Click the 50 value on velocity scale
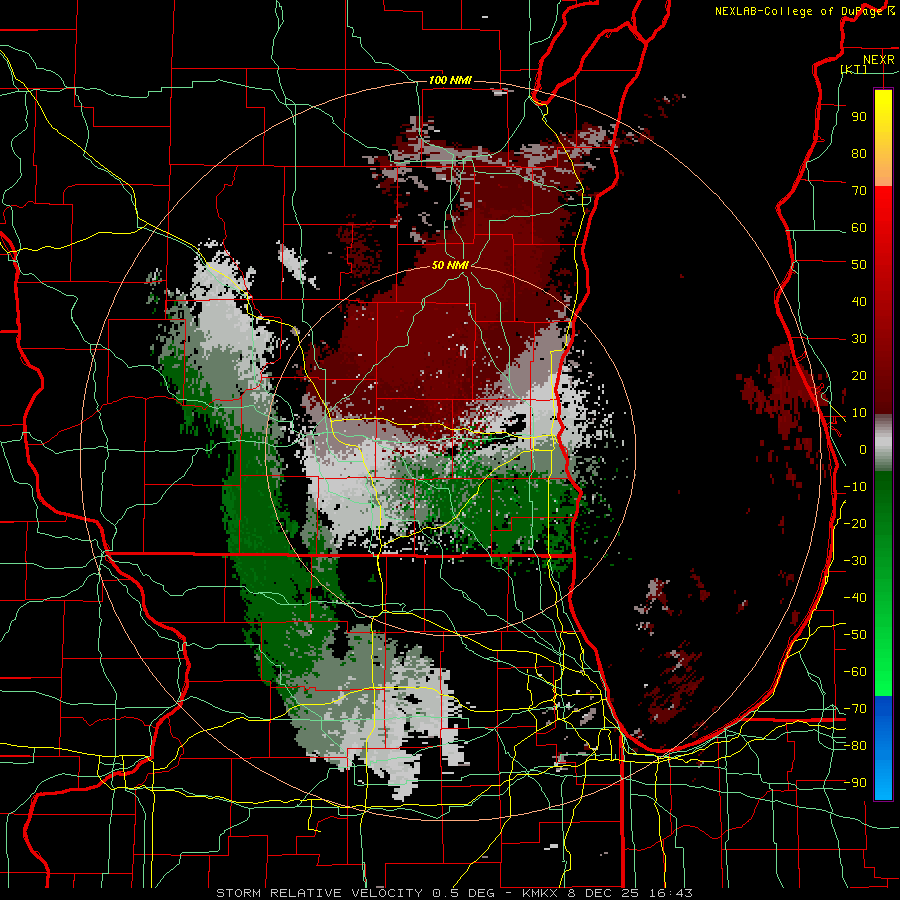Image resolution: width=900 pixels, height=900 pixels. 859,265
